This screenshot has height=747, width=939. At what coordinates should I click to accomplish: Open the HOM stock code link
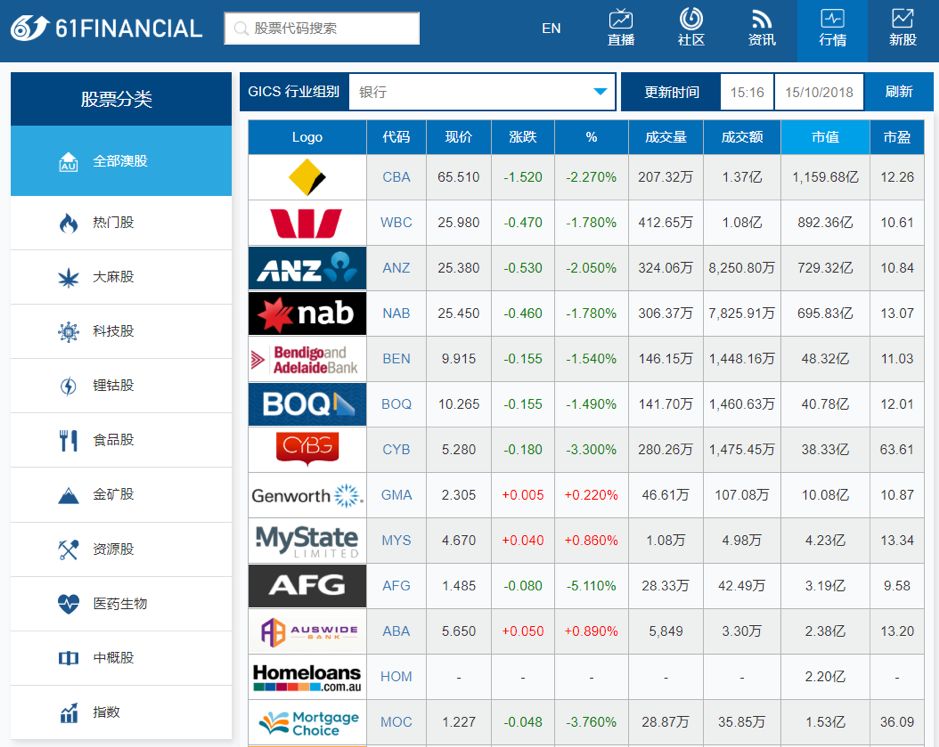(396, 677)
